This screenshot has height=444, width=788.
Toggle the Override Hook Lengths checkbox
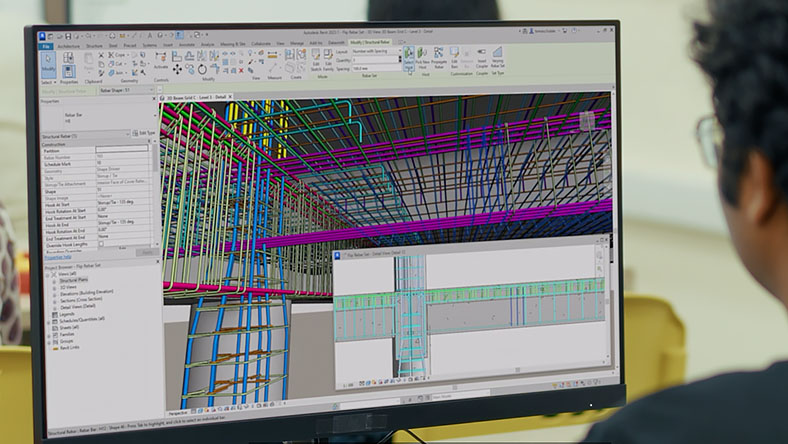[x=101, y=244]
